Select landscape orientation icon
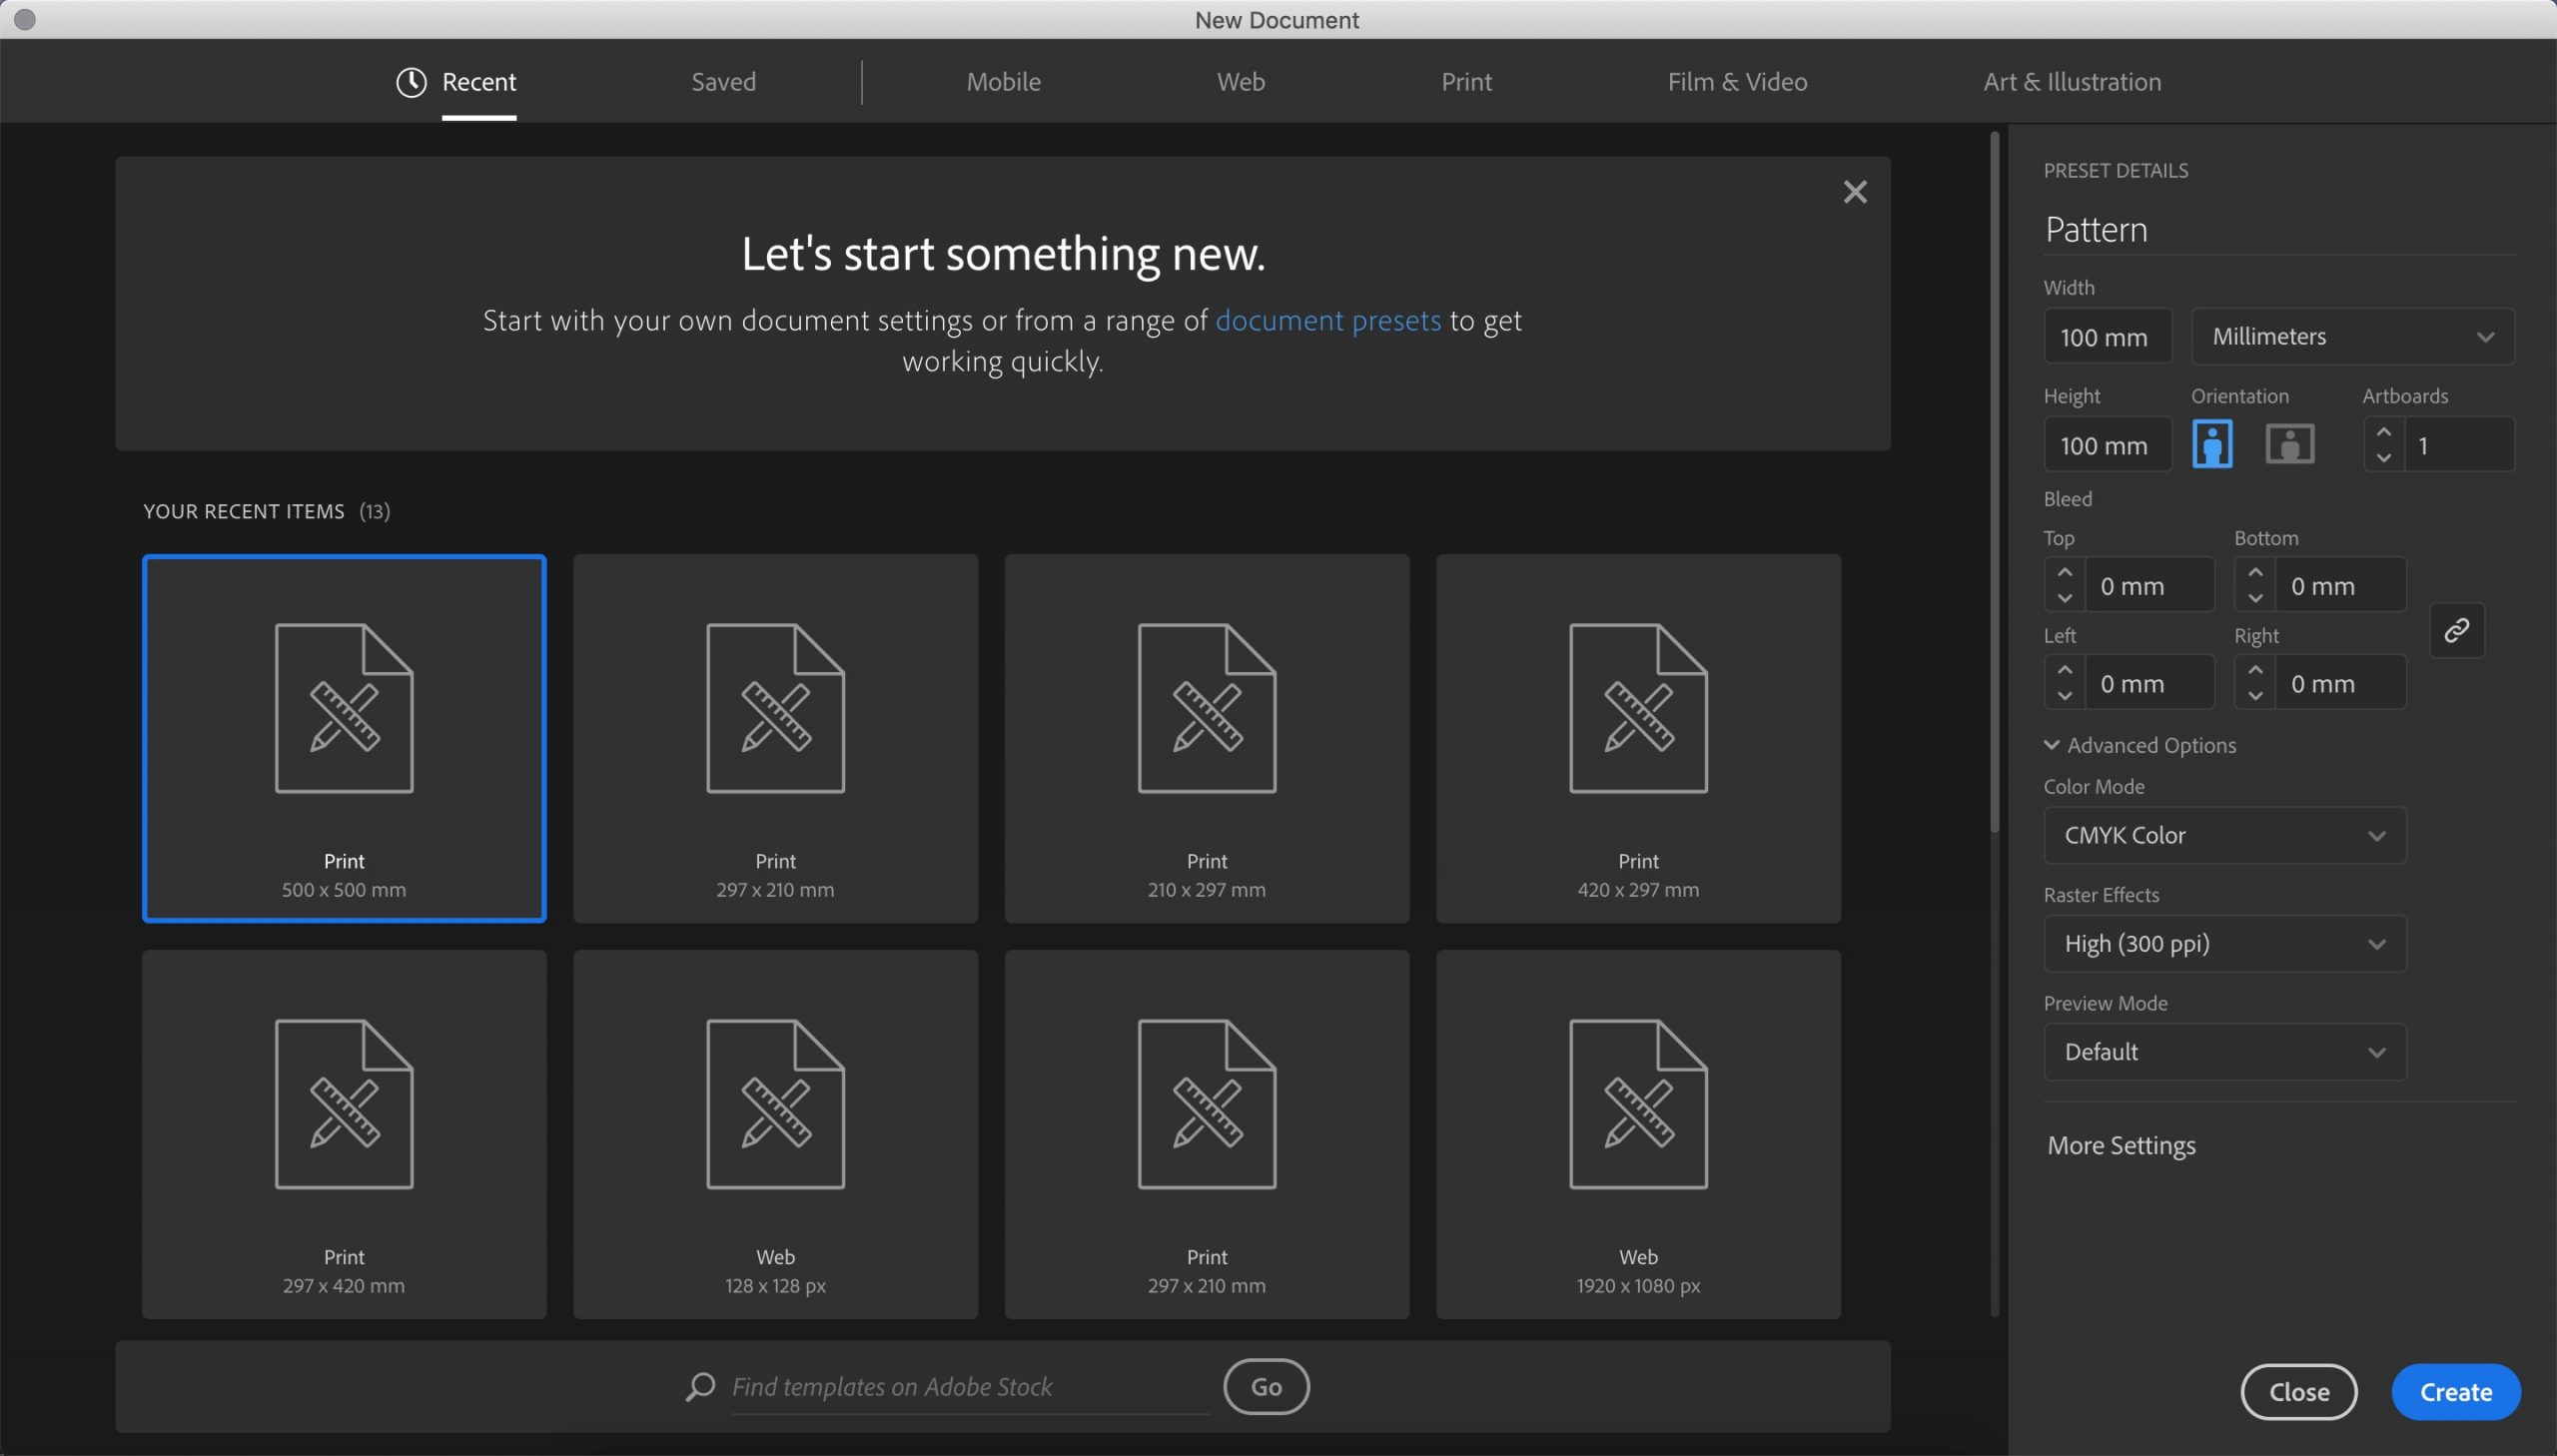 pyautogui.click(x=2289, y=444)
